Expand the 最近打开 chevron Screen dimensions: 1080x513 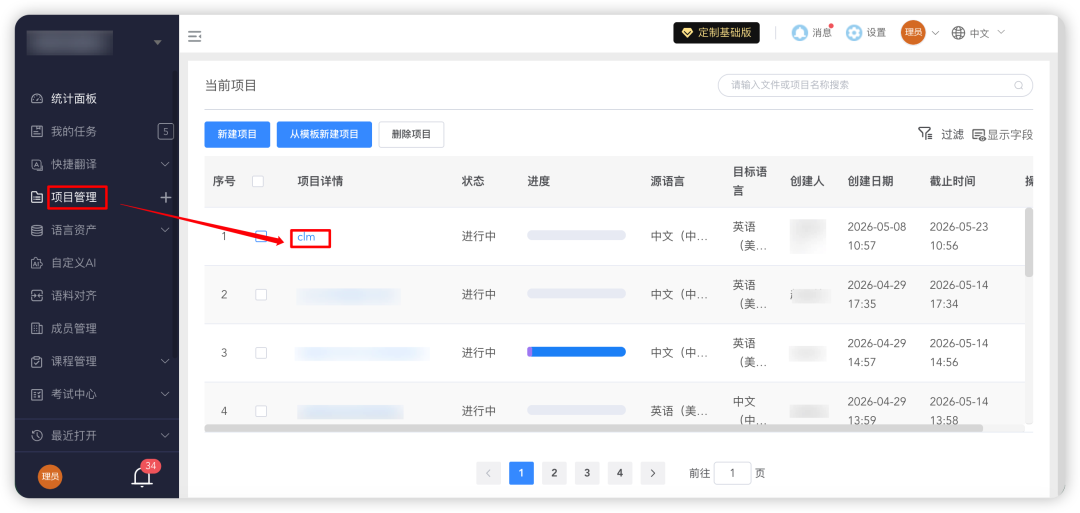point(165,435)
